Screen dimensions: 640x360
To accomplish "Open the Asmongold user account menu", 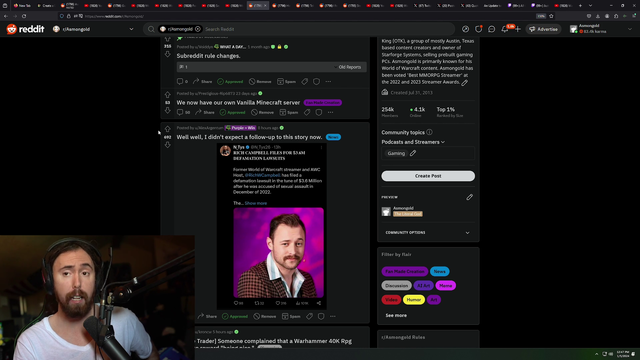I will click(x=602, y=29).
